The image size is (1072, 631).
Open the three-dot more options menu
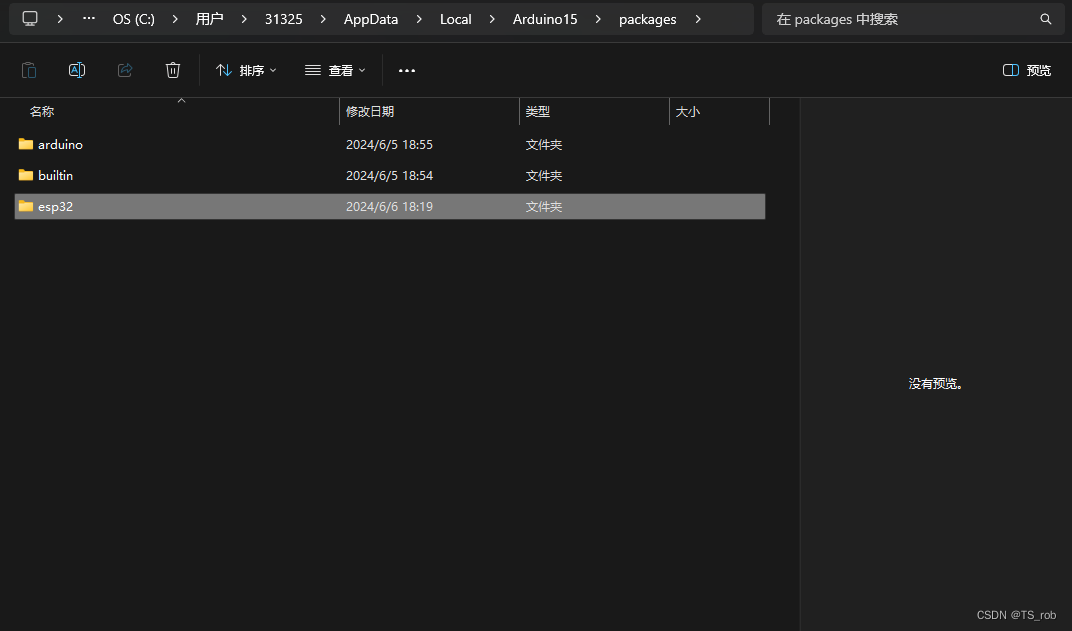tap(407, 70)
